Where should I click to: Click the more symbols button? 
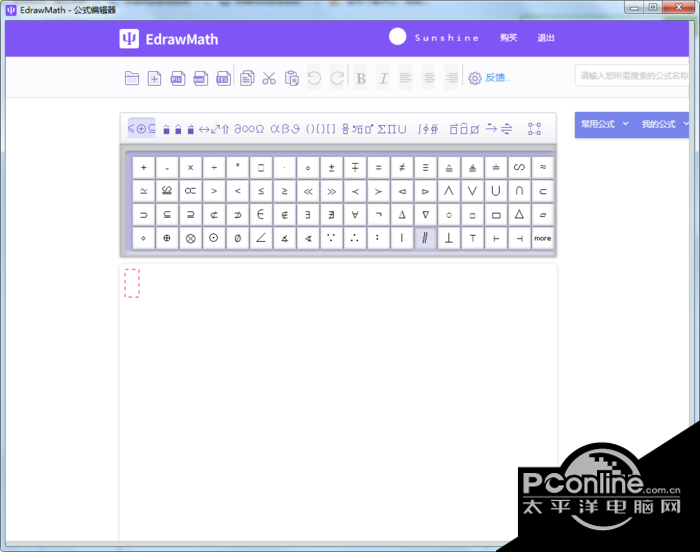[543, 238]
